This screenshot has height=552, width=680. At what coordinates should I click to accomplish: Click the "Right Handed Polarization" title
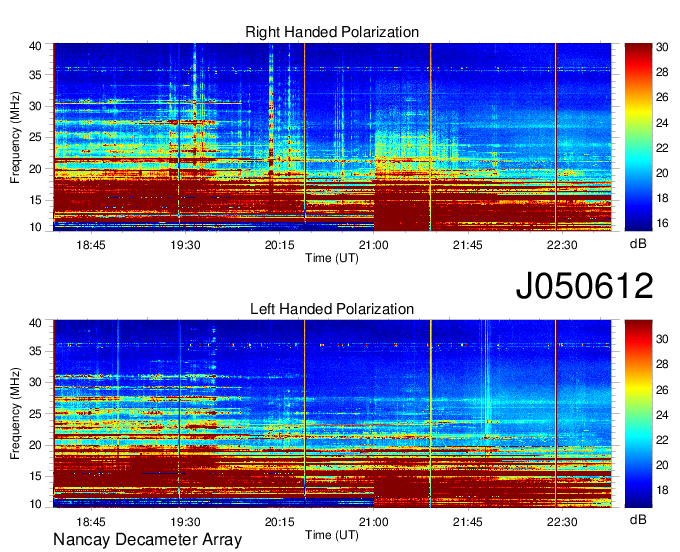click(332, 32)
